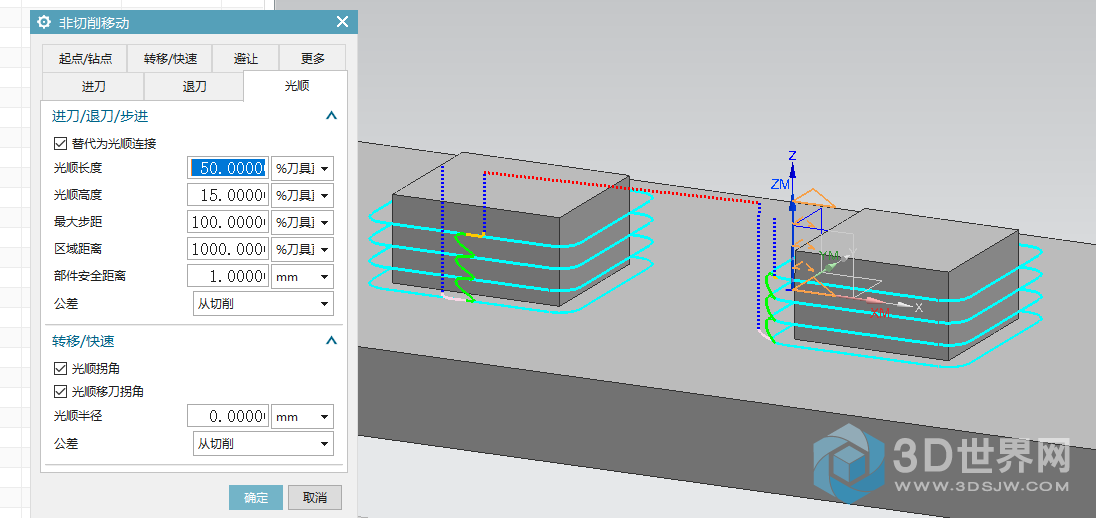Switch to the 进刀 tab
This screenshot has width=1096, height=518.
pos(93,86)
